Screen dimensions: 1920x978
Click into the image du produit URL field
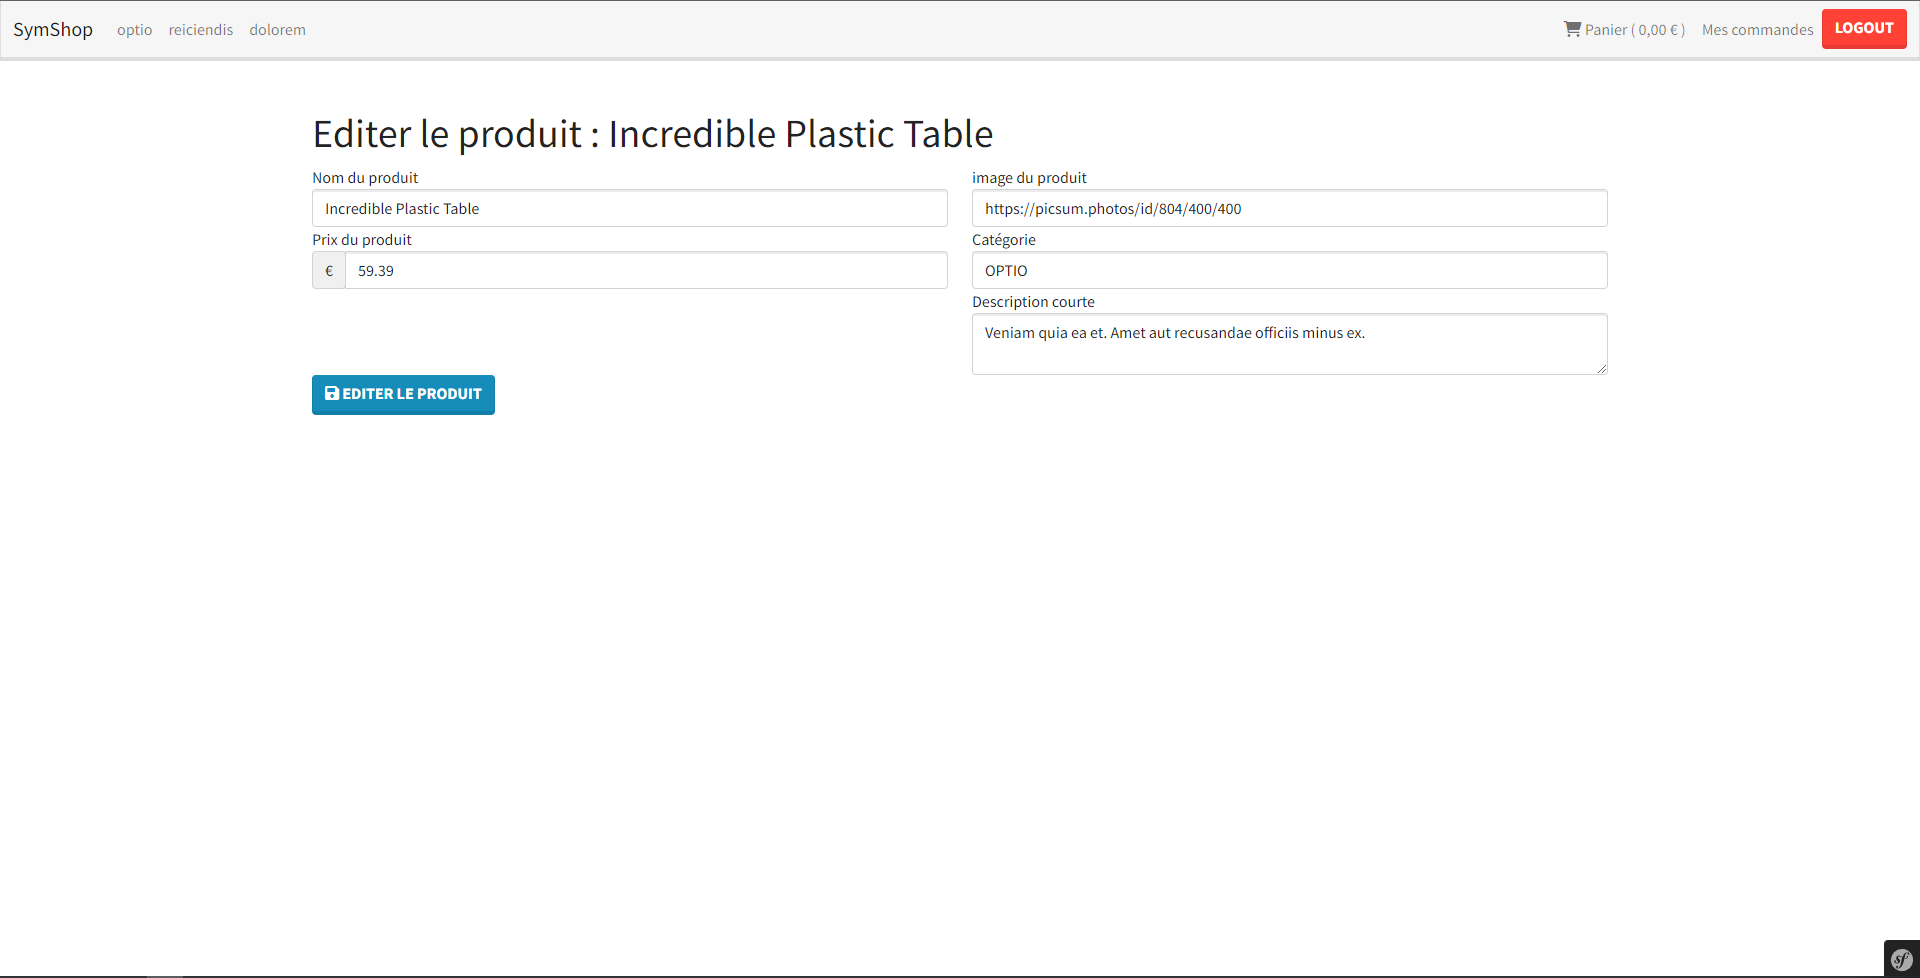1289,209
